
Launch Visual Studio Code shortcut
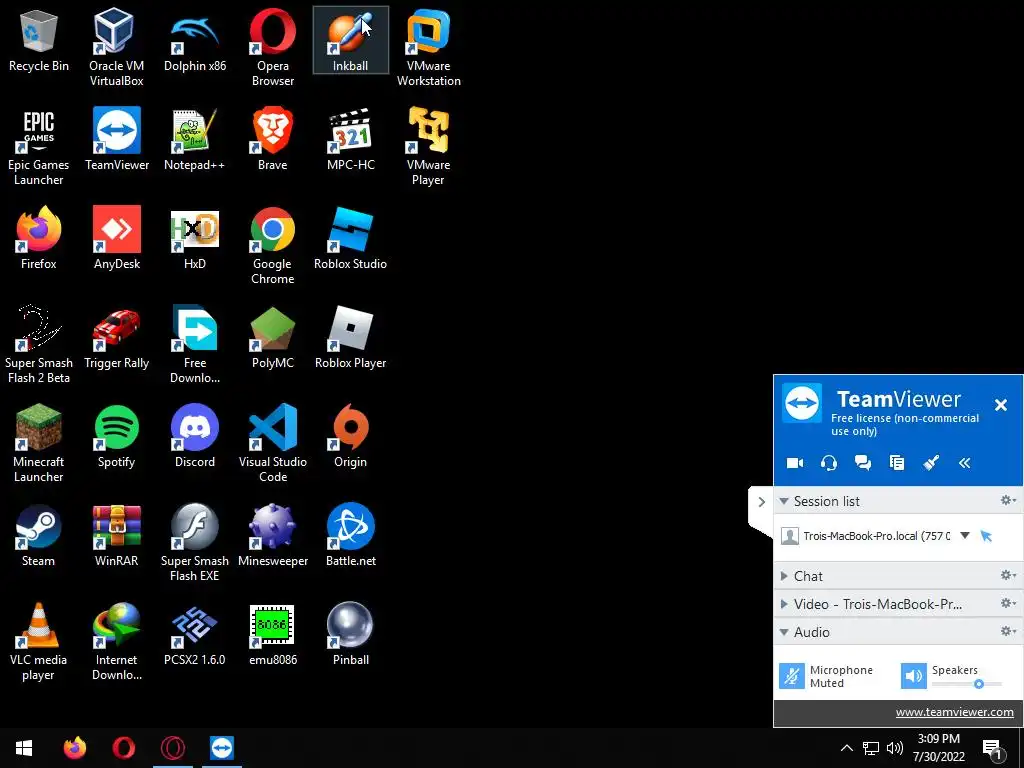tap(272, 443)
